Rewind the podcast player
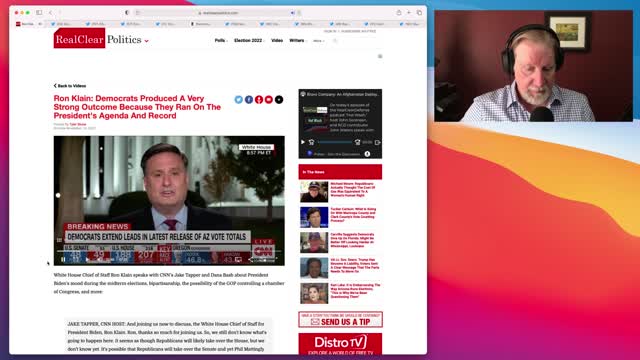This screenshot has height=360, width=640. [311, 142]
